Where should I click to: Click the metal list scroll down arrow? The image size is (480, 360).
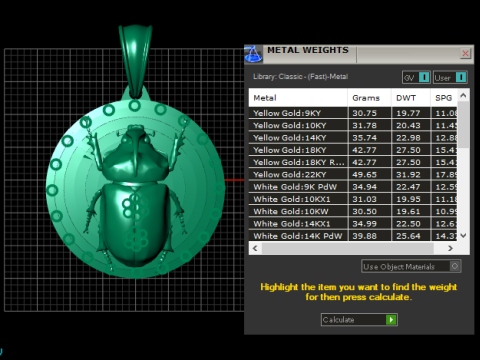pyautogui.click(x=463, y=235)
